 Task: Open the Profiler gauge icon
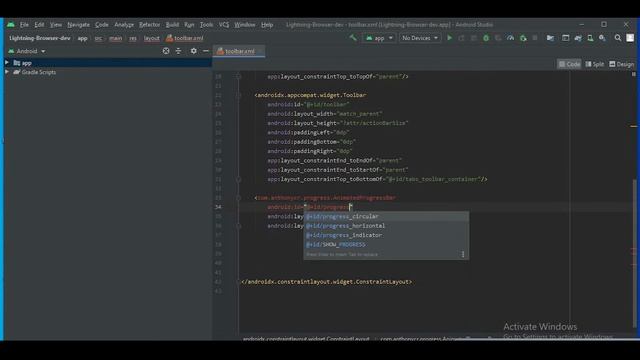pyautogui.click(x=510, y=38)
